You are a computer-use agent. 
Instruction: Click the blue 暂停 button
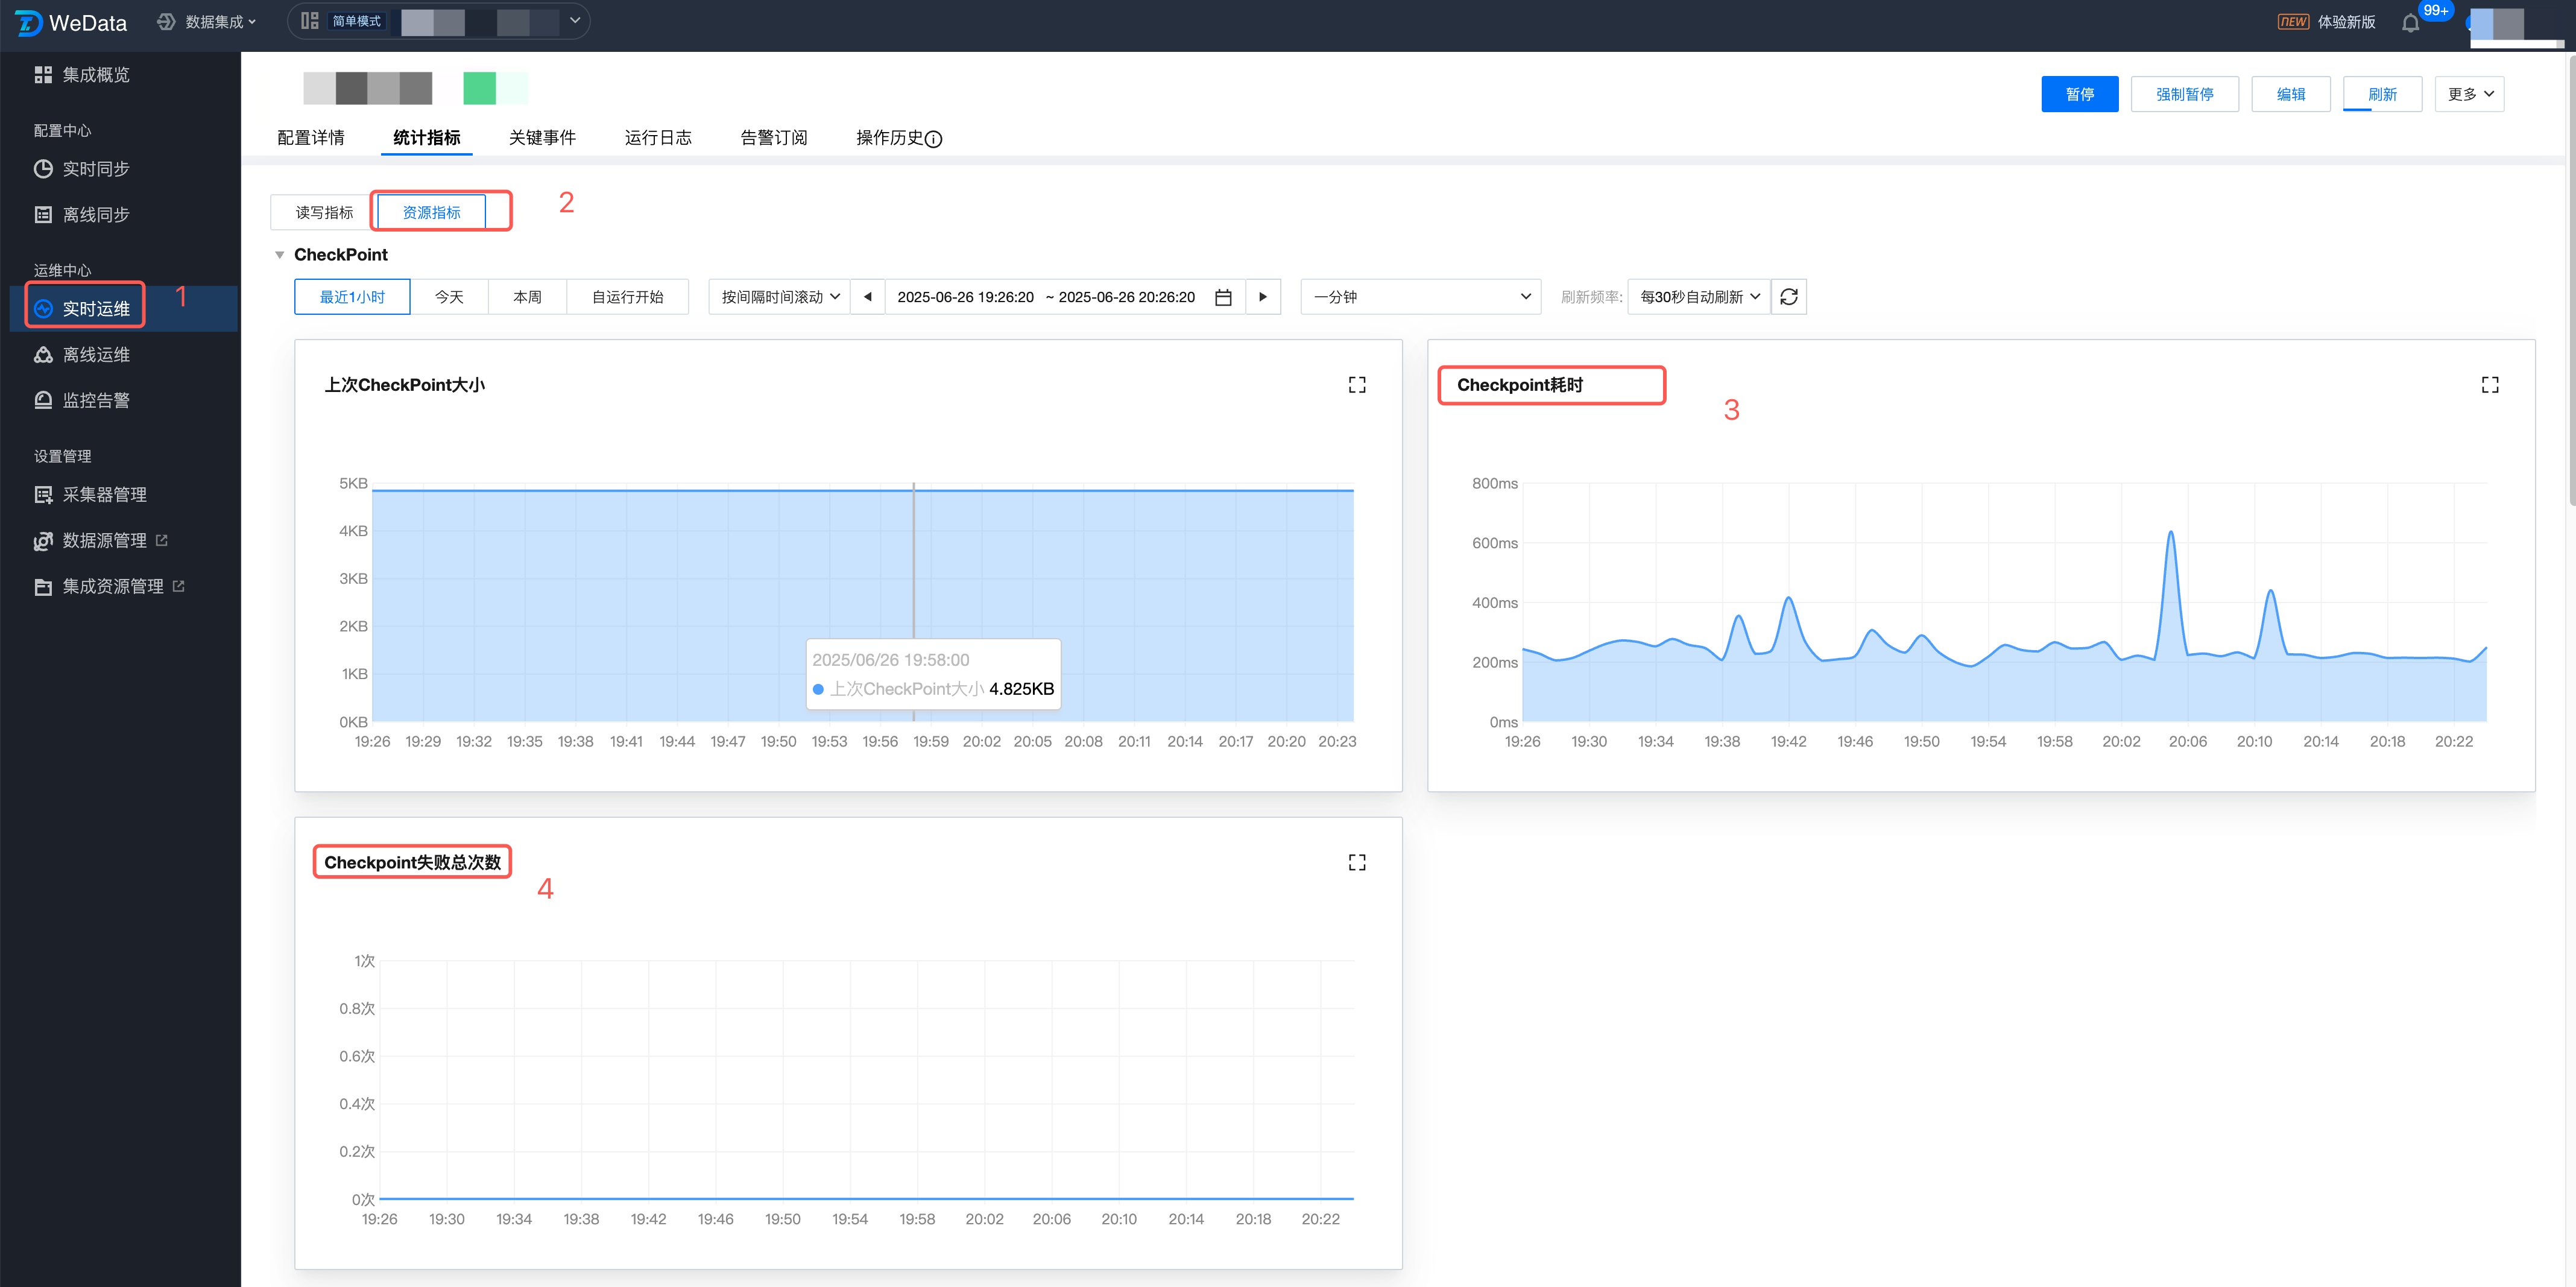[2079, 94]
